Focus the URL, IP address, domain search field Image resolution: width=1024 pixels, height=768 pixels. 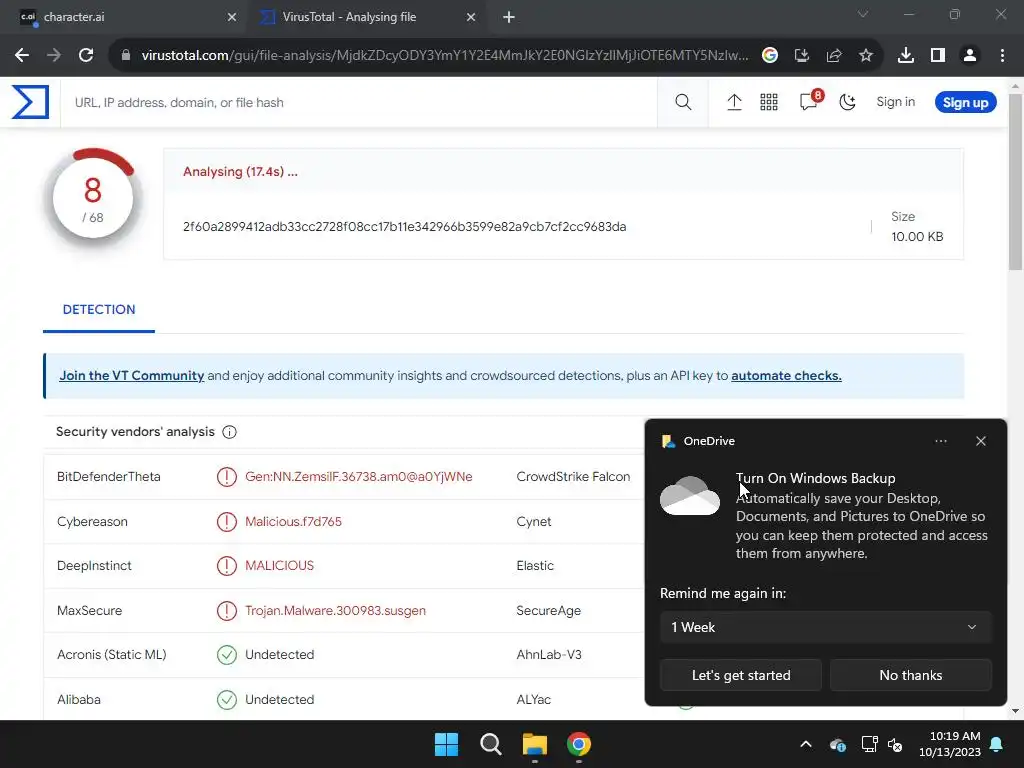coord(359,103)
